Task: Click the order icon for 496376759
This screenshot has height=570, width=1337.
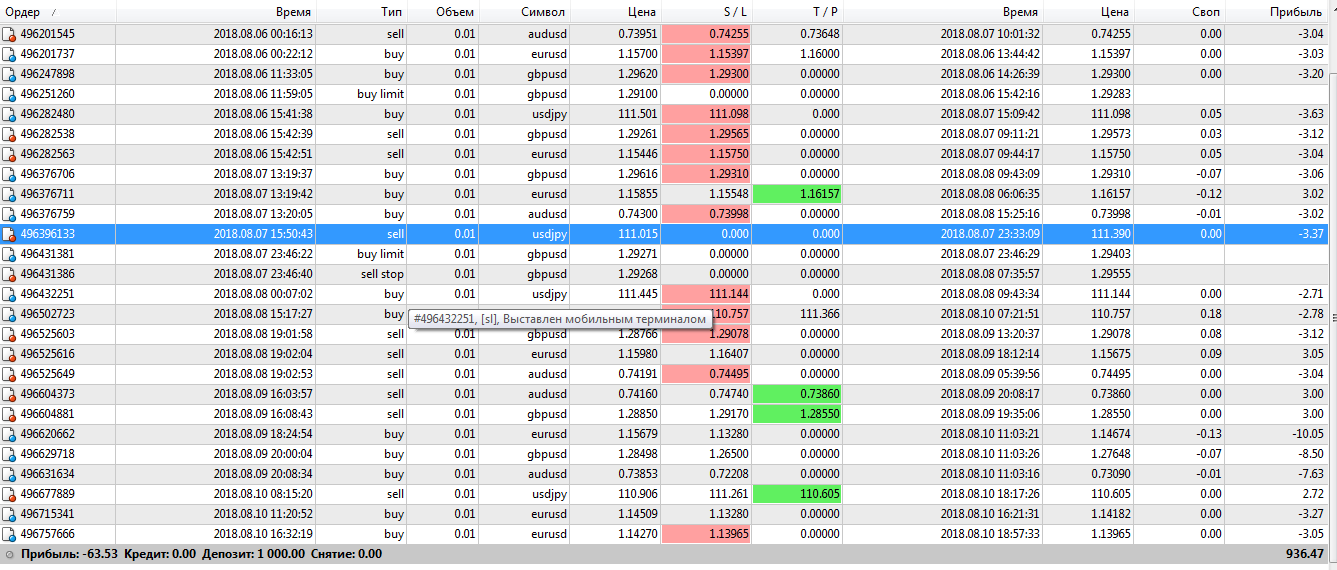Action: (x=9, y=214)
